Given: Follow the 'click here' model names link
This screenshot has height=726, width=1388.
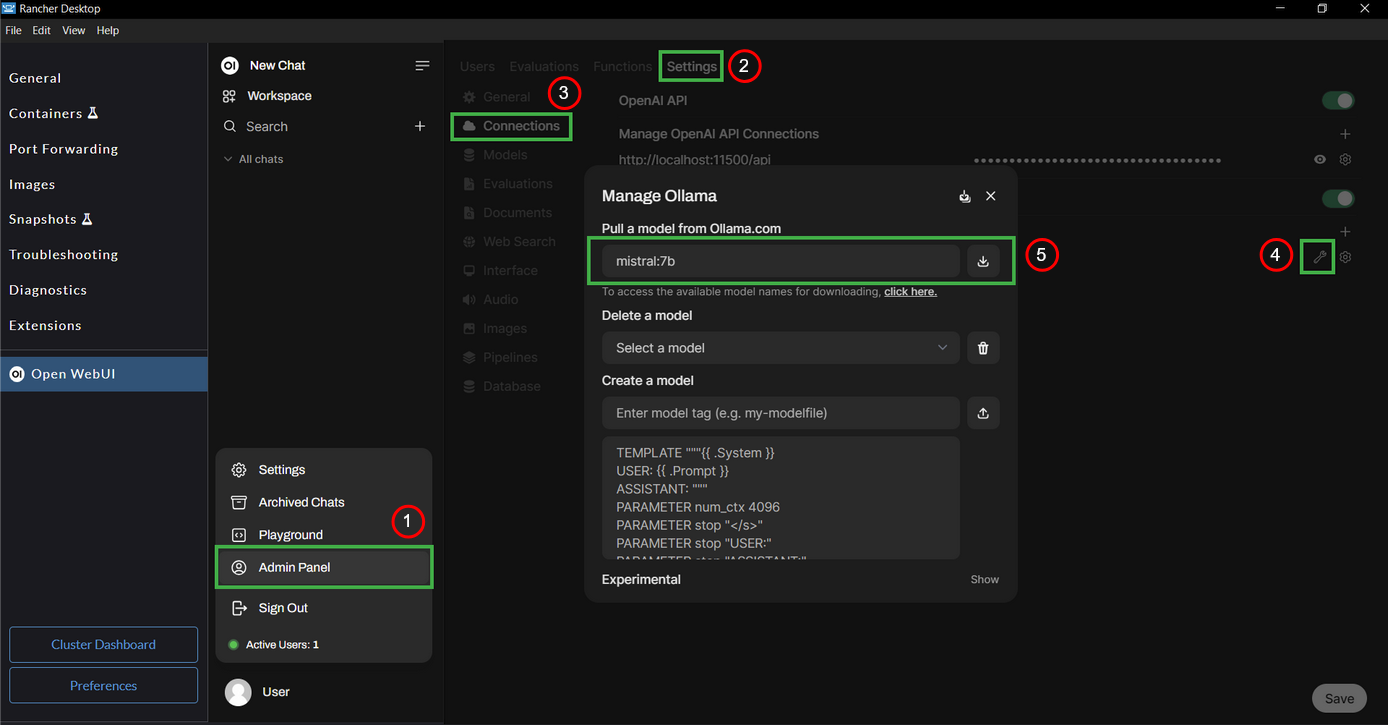Looking at the screenshot, I should pos(910,292).
